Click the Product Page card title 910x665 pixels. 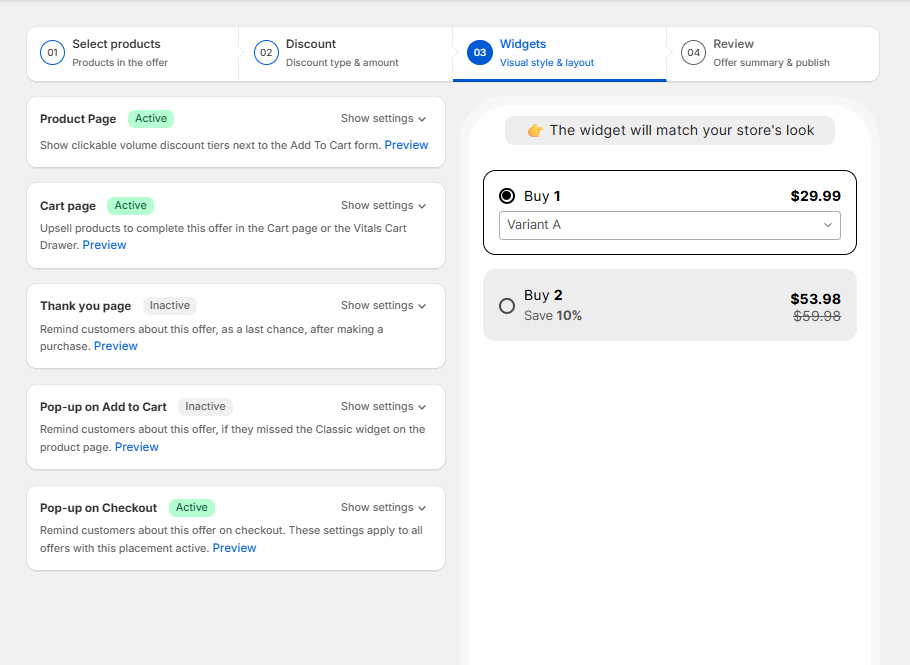[x=78, y=119]
